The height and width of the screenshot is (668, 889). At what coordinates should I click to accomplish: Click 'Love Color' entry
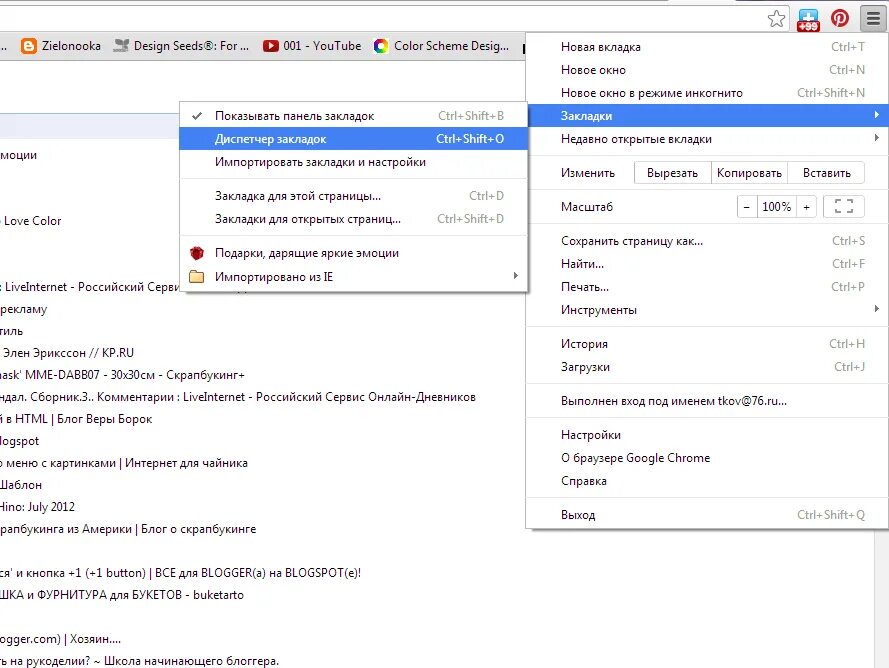(32, 221)
